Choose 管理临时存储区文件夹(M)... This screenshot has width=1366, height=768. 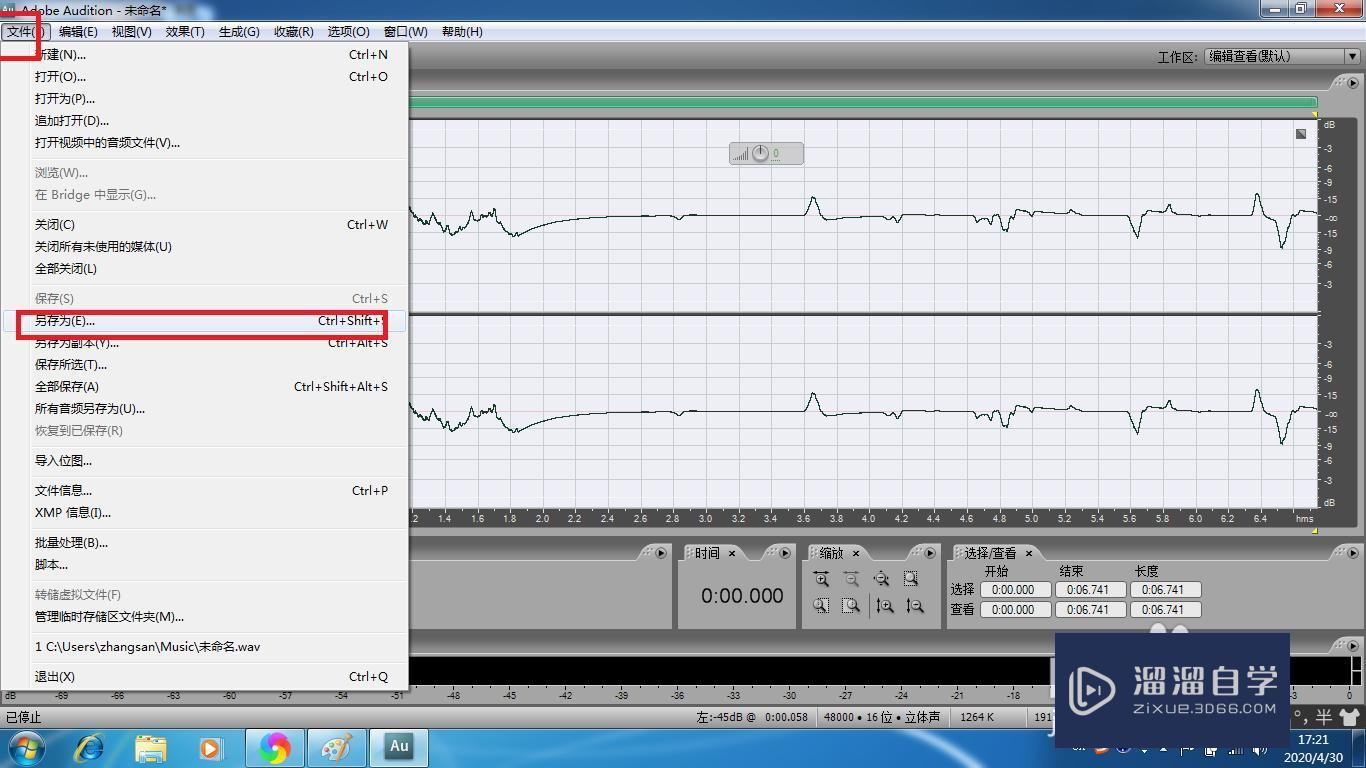tap(204, 617)
